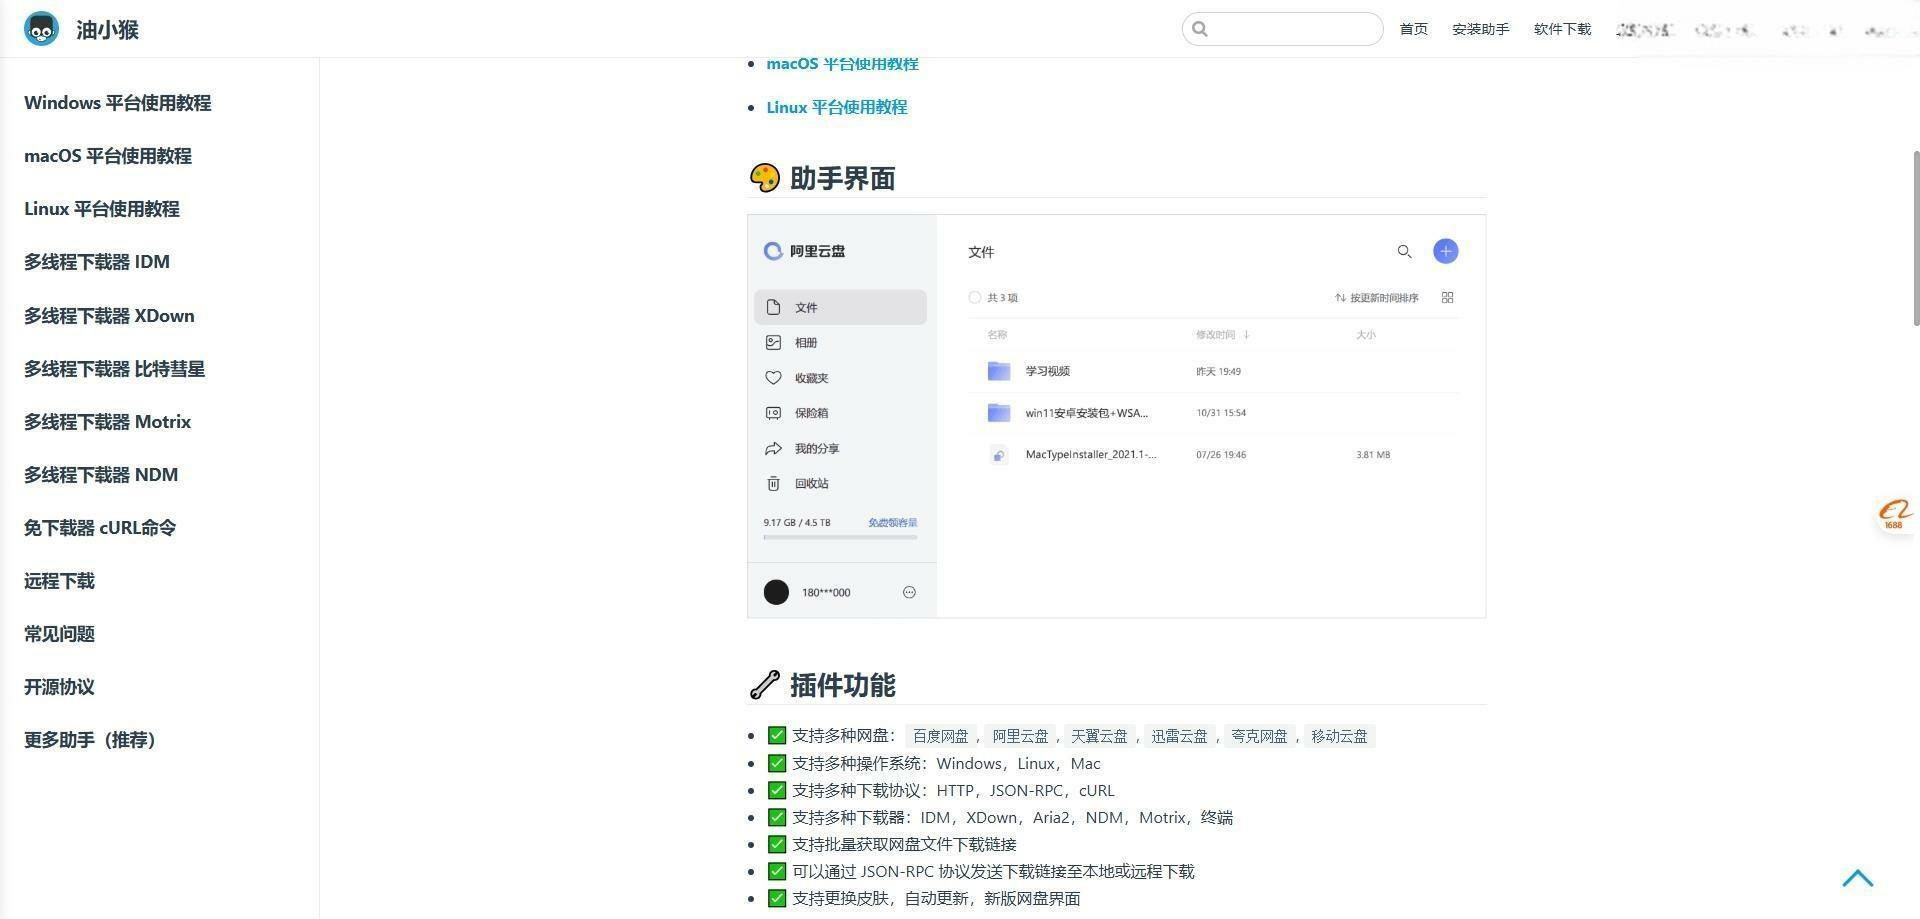Viewport: 1920px width, 919px height.
Task: Click the palette icon beside 助手界面
Action: [x=764, y=178]
